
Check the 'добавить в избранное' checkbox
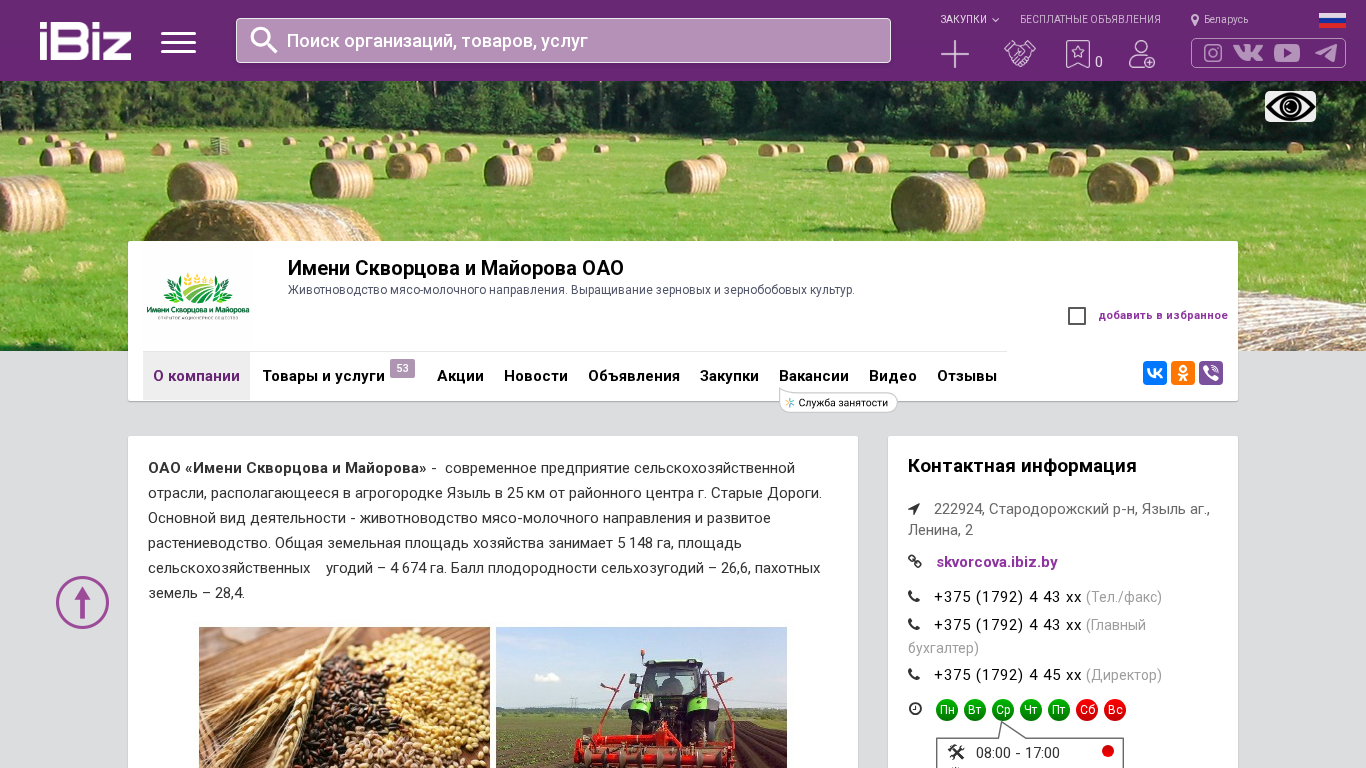coord(1077,316)
